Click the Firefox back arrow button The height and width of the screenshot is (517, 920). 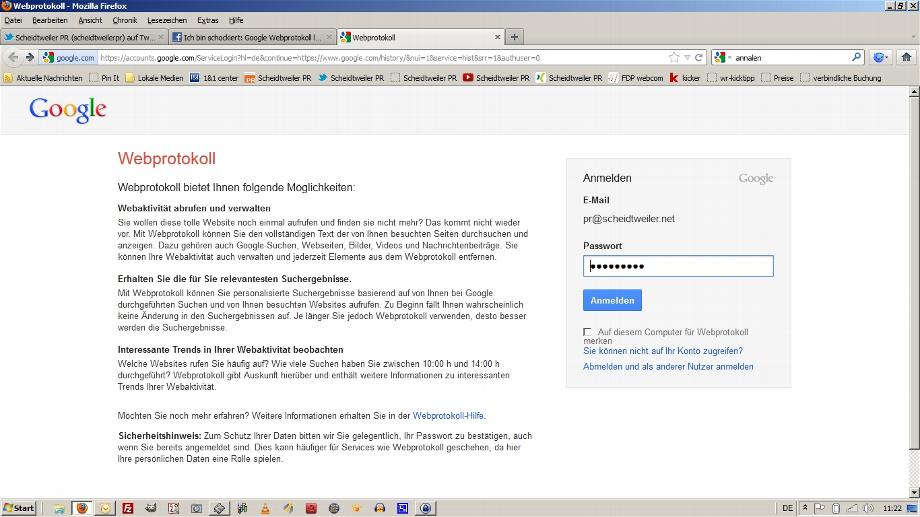tap(12, 58)
